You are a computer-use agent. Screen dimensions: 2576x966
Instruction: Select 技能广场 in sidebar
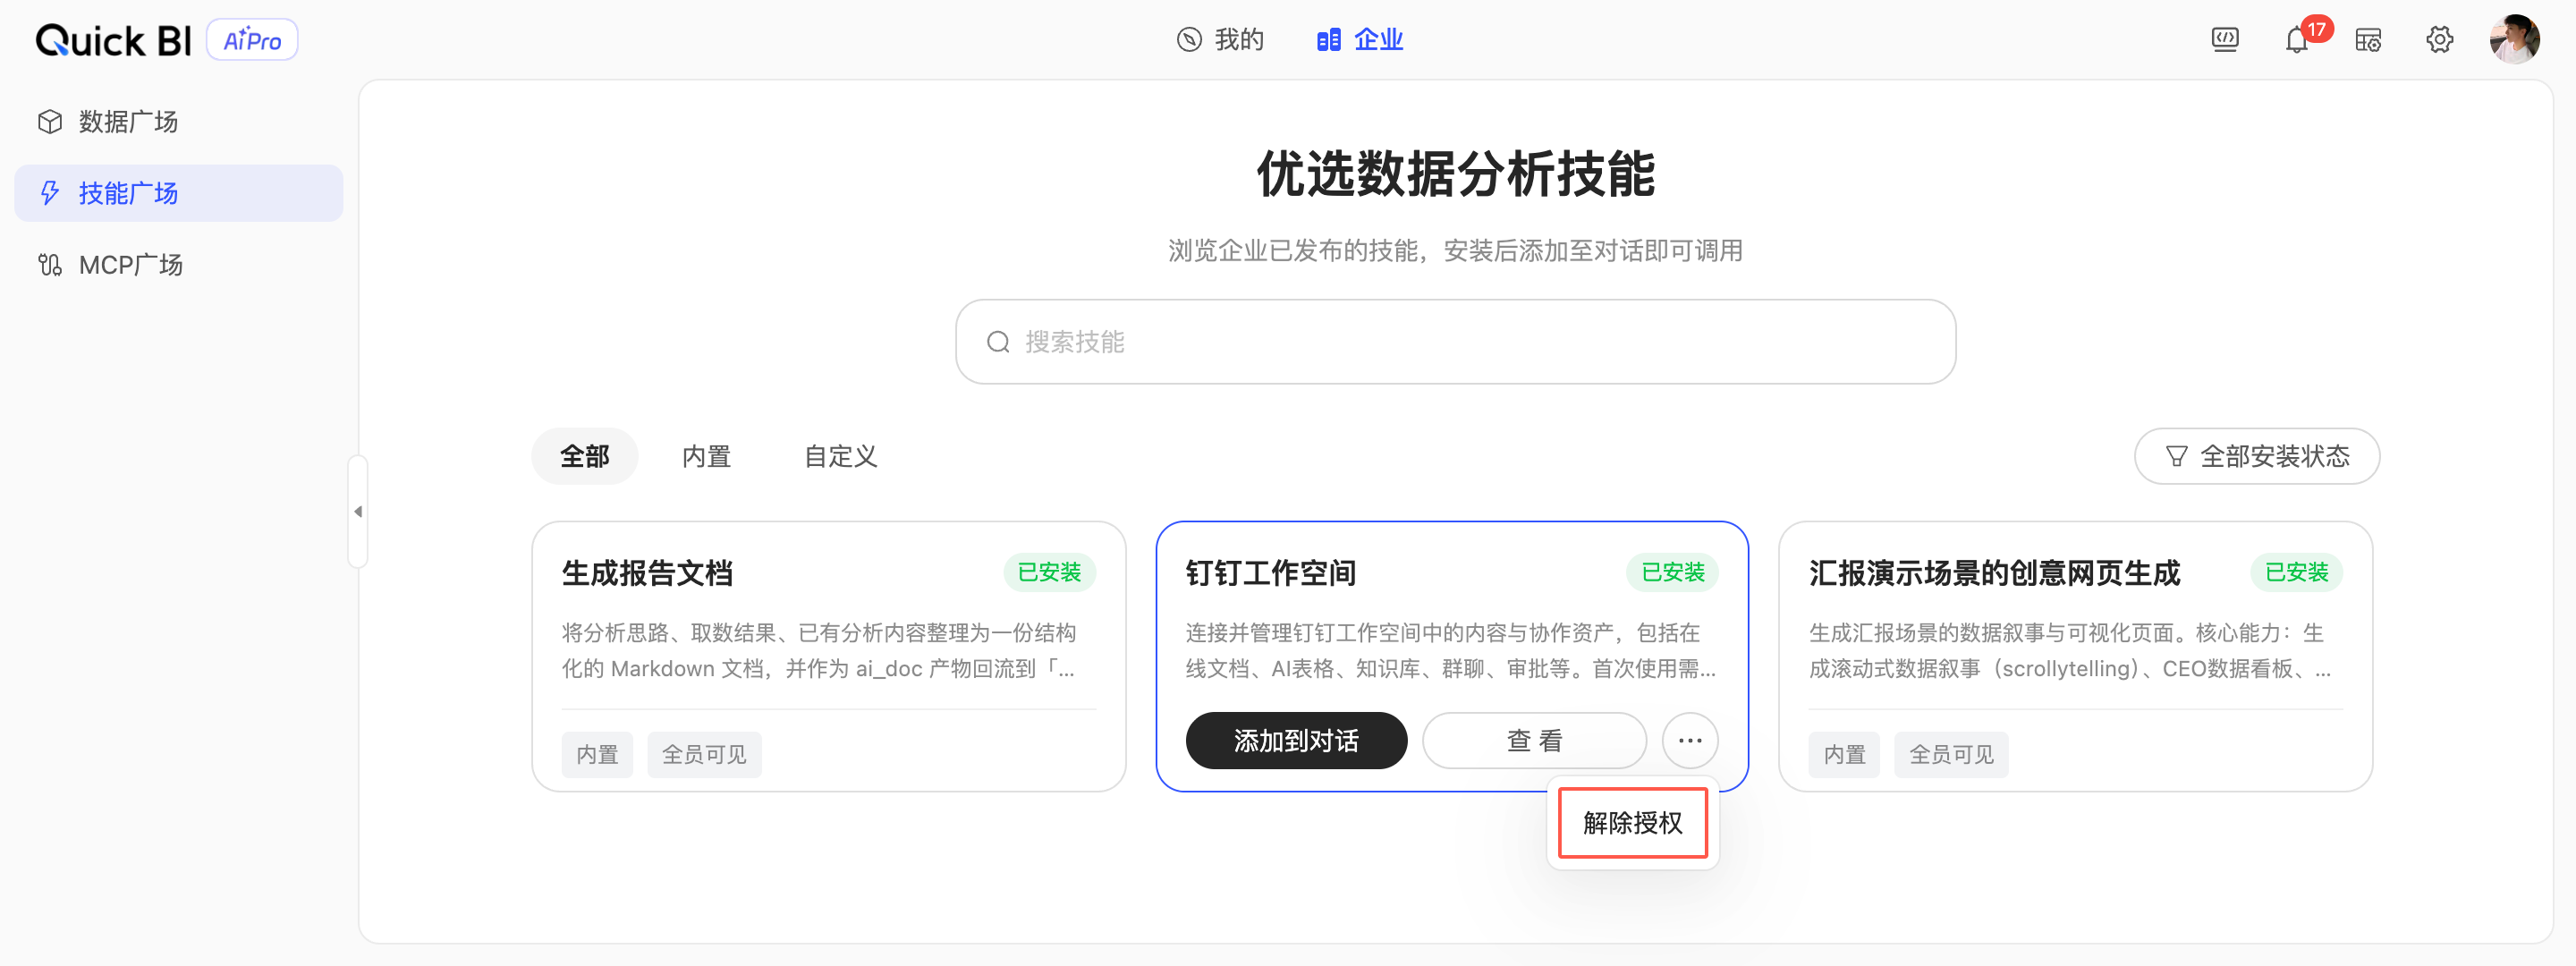pyautogui.click(x=179, y=193)
